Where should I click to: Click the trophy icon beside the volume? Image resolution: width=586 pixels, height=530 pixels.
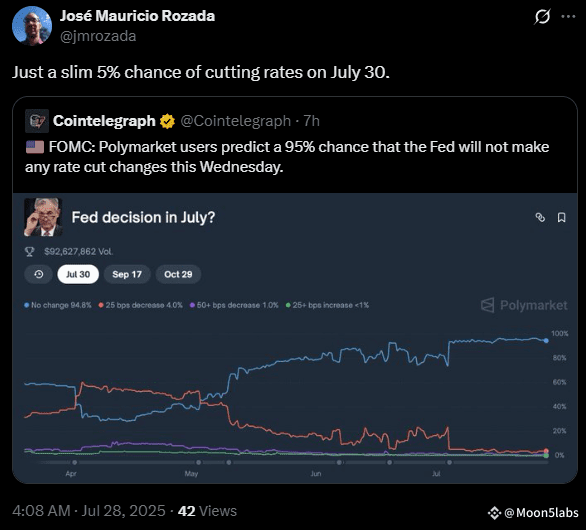click(x=29, y=252)
